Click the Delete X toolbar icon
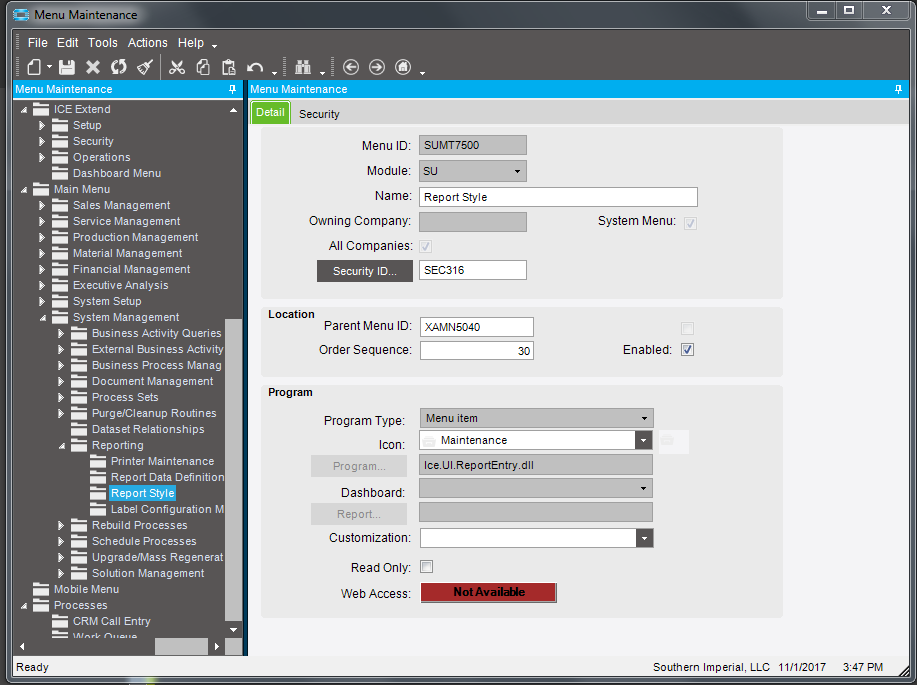The width and height of the screenshot is (917, 685). 92,67
